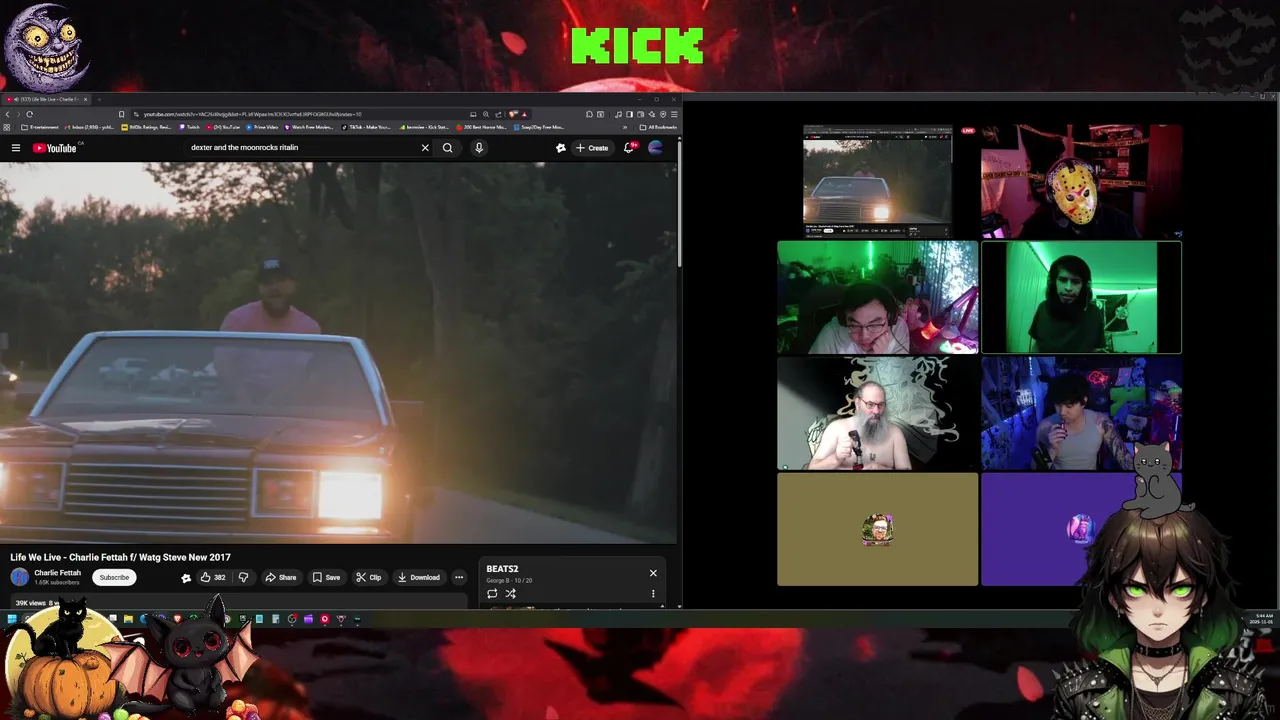Toggle shuffle in BEATS2 playlist panel
Image resolution: width=1280 pixels, height=720 pixels.
pos(510,594)
